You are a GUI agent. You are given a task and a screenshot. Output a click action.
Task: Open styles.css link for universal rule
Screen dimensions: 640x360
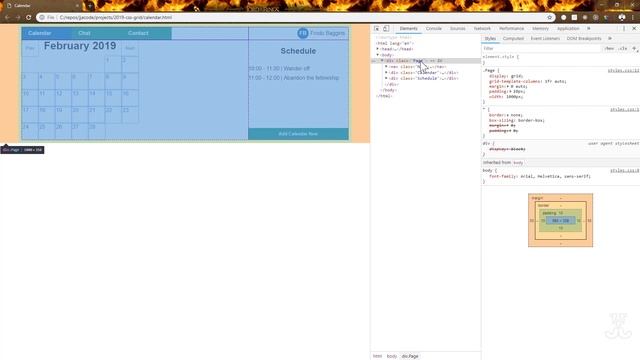coord(624,109)
